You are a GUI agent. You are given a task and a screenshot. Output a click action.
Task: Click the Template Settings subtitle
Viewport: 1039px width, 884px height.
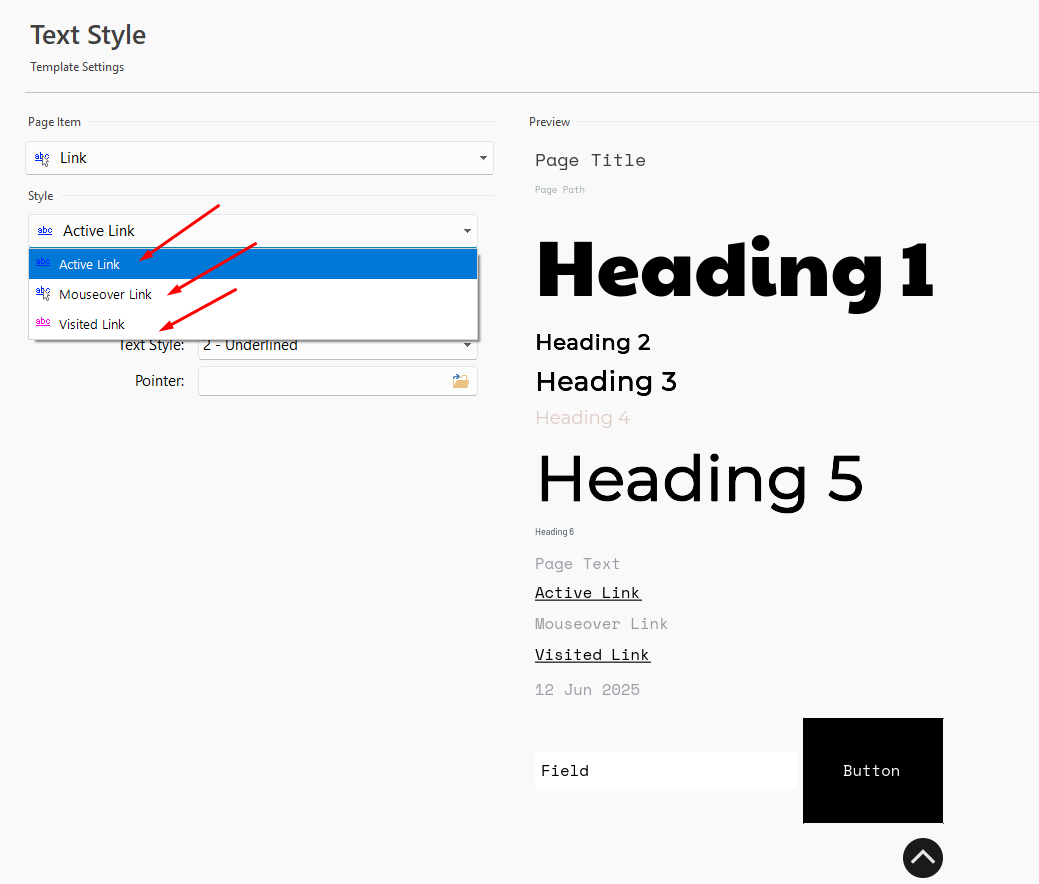77,67
